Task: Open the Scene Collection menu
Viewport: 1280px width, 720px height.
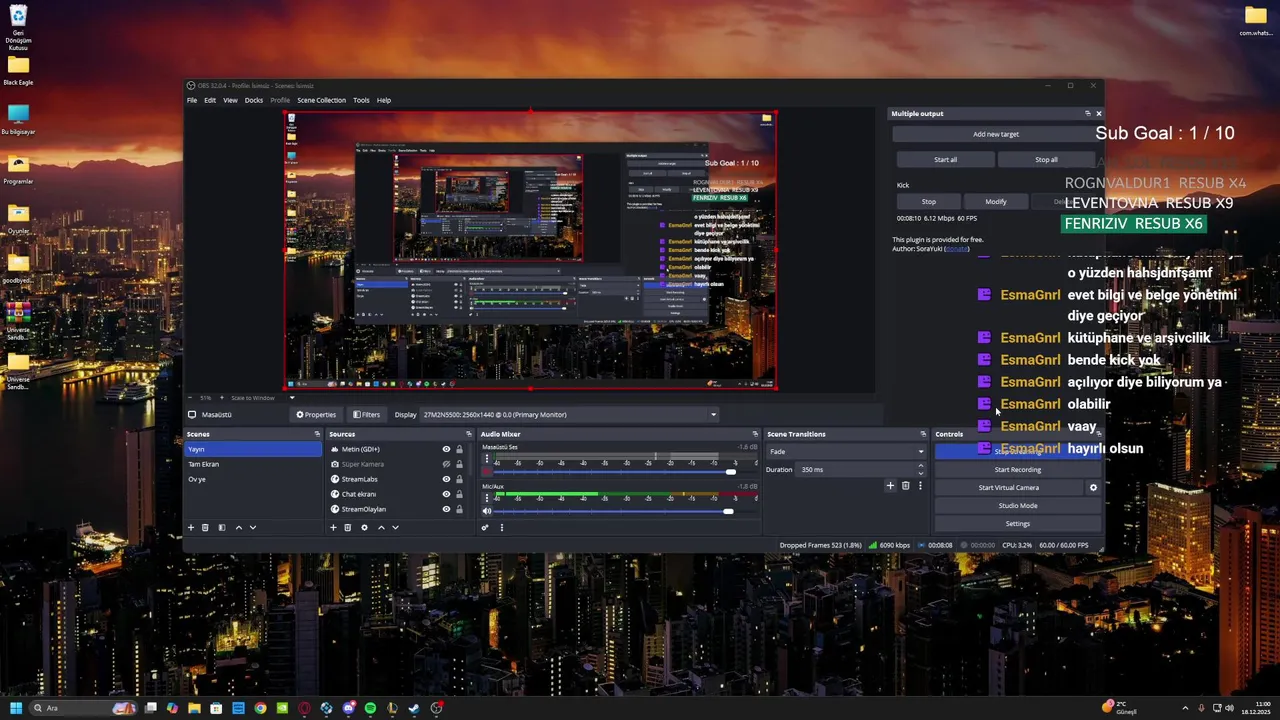Action: point(321,100)
